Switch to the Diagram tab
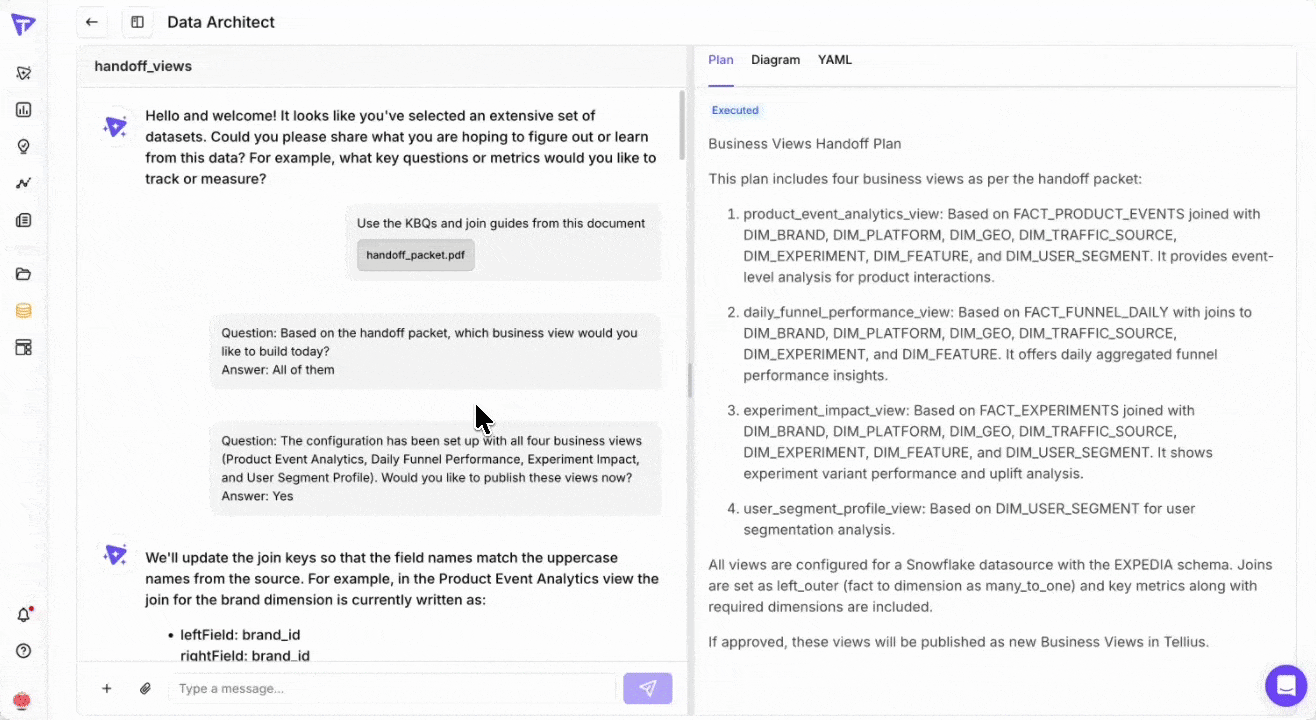 pyautogui.click(x=775, y=60)
